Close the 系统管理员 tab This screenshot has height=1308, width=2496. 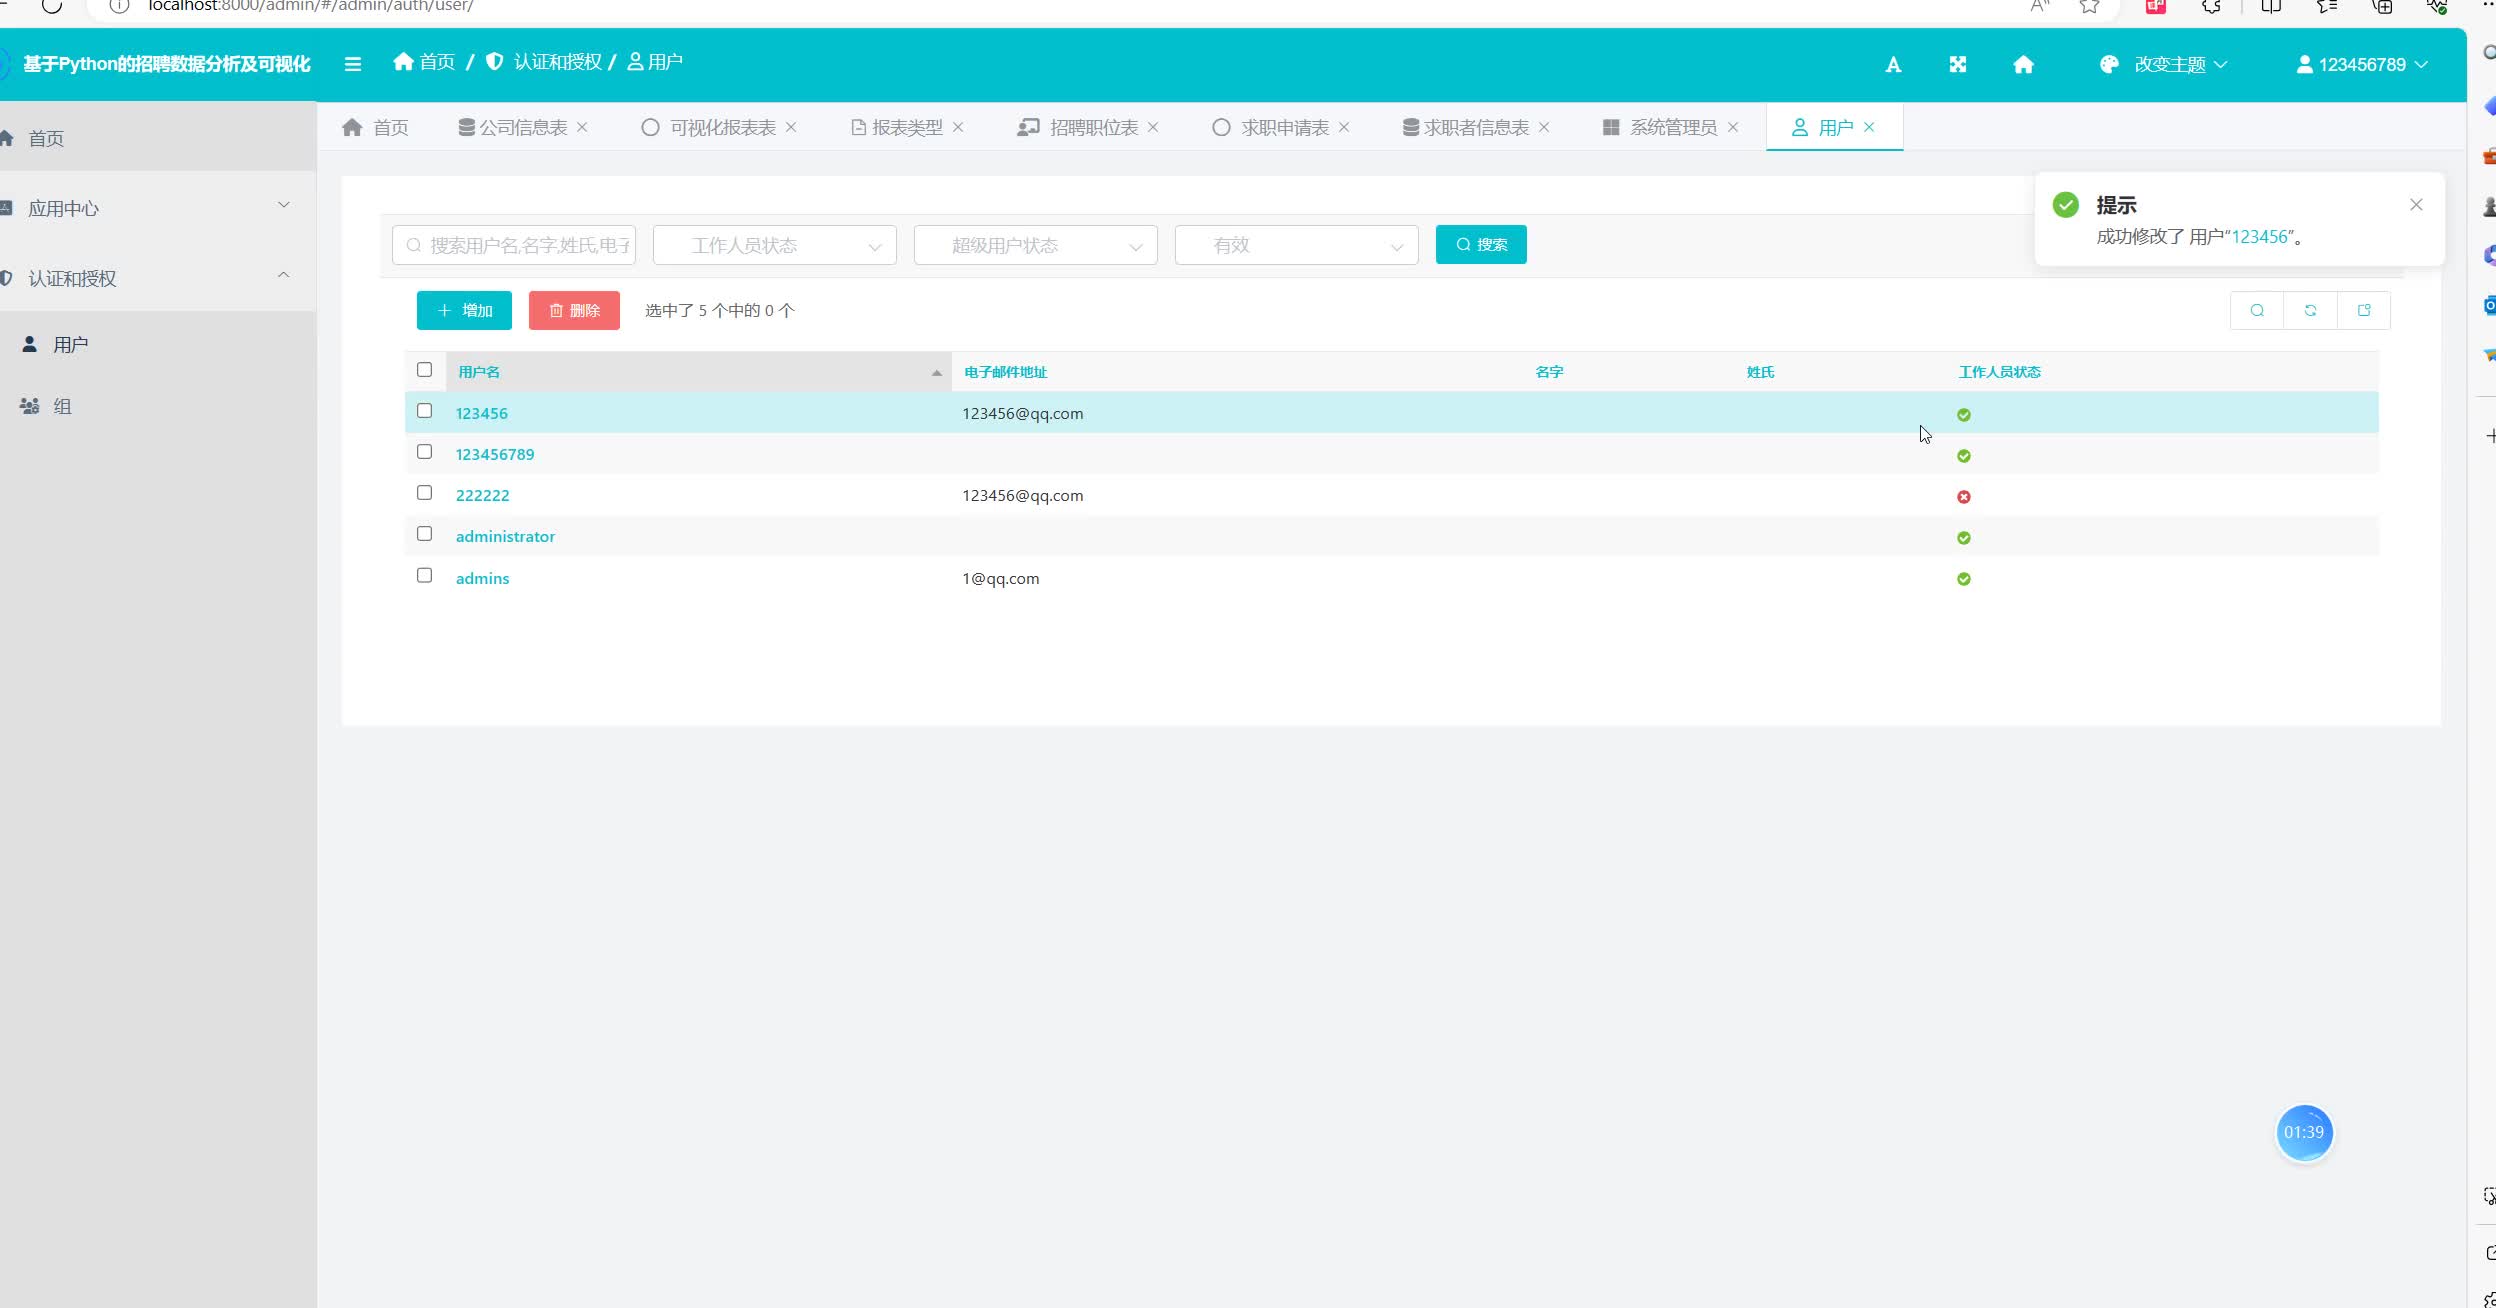[1733, 127]
